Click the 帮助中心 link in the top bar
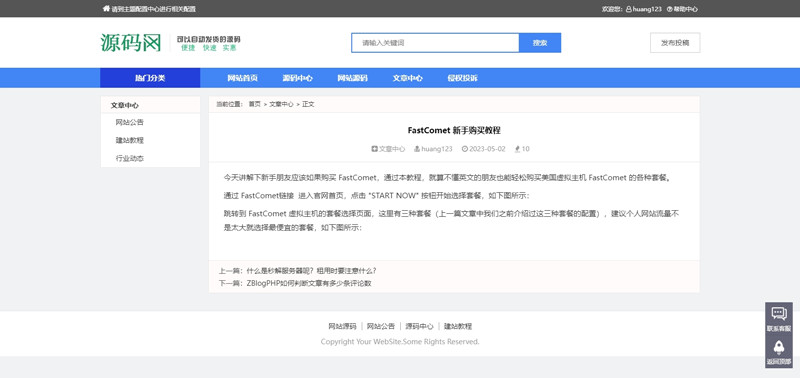The image size is (800, 378). [686, 9]
